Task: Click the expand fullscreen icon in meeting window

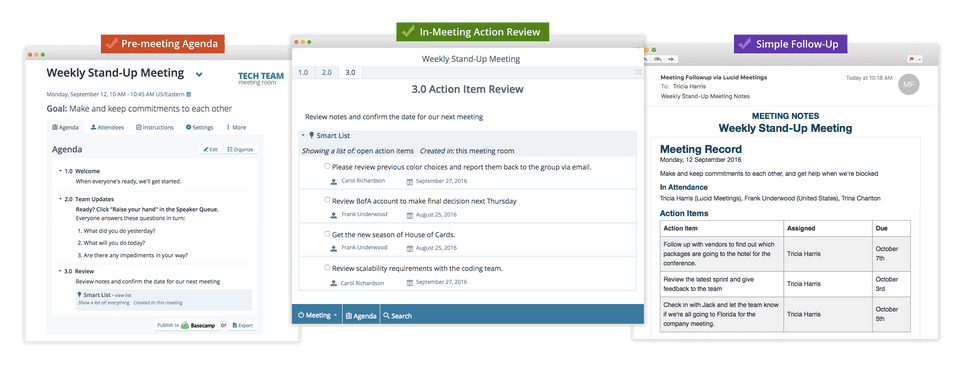Action: point(639,72)
